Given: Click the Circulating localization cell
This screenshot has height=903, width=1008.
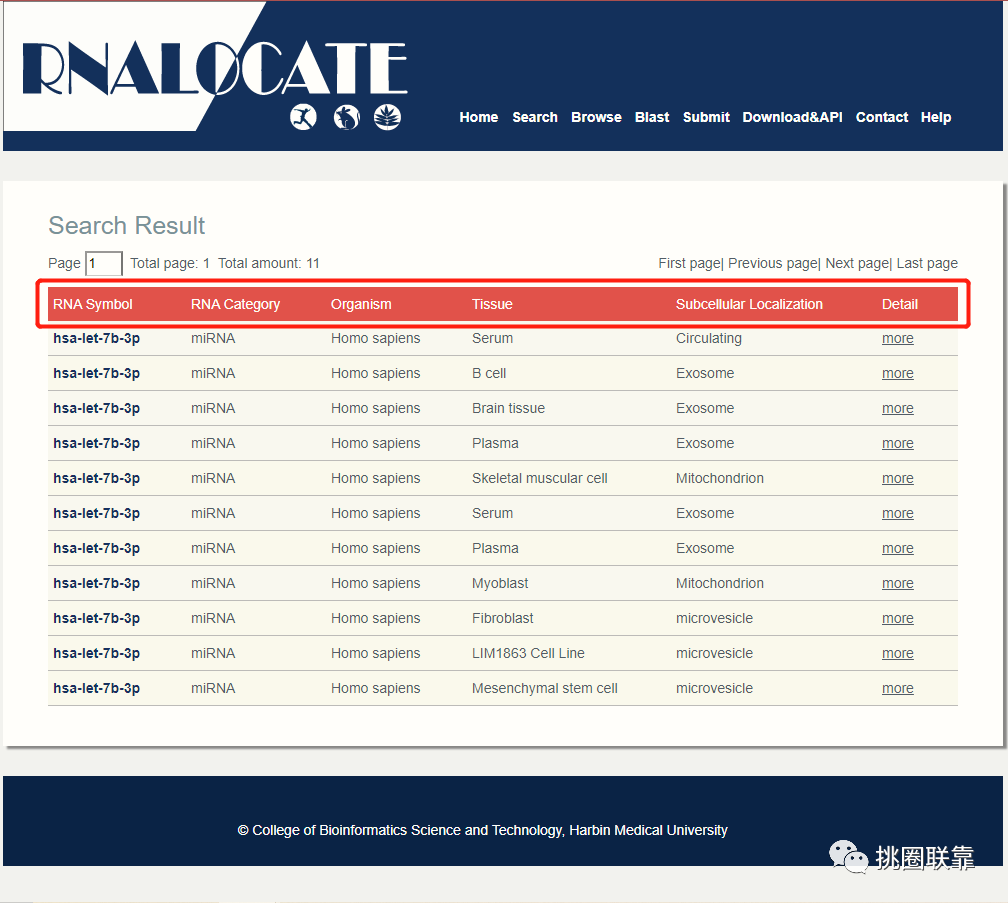Looking at the screenshot, I should coord(708,338).
